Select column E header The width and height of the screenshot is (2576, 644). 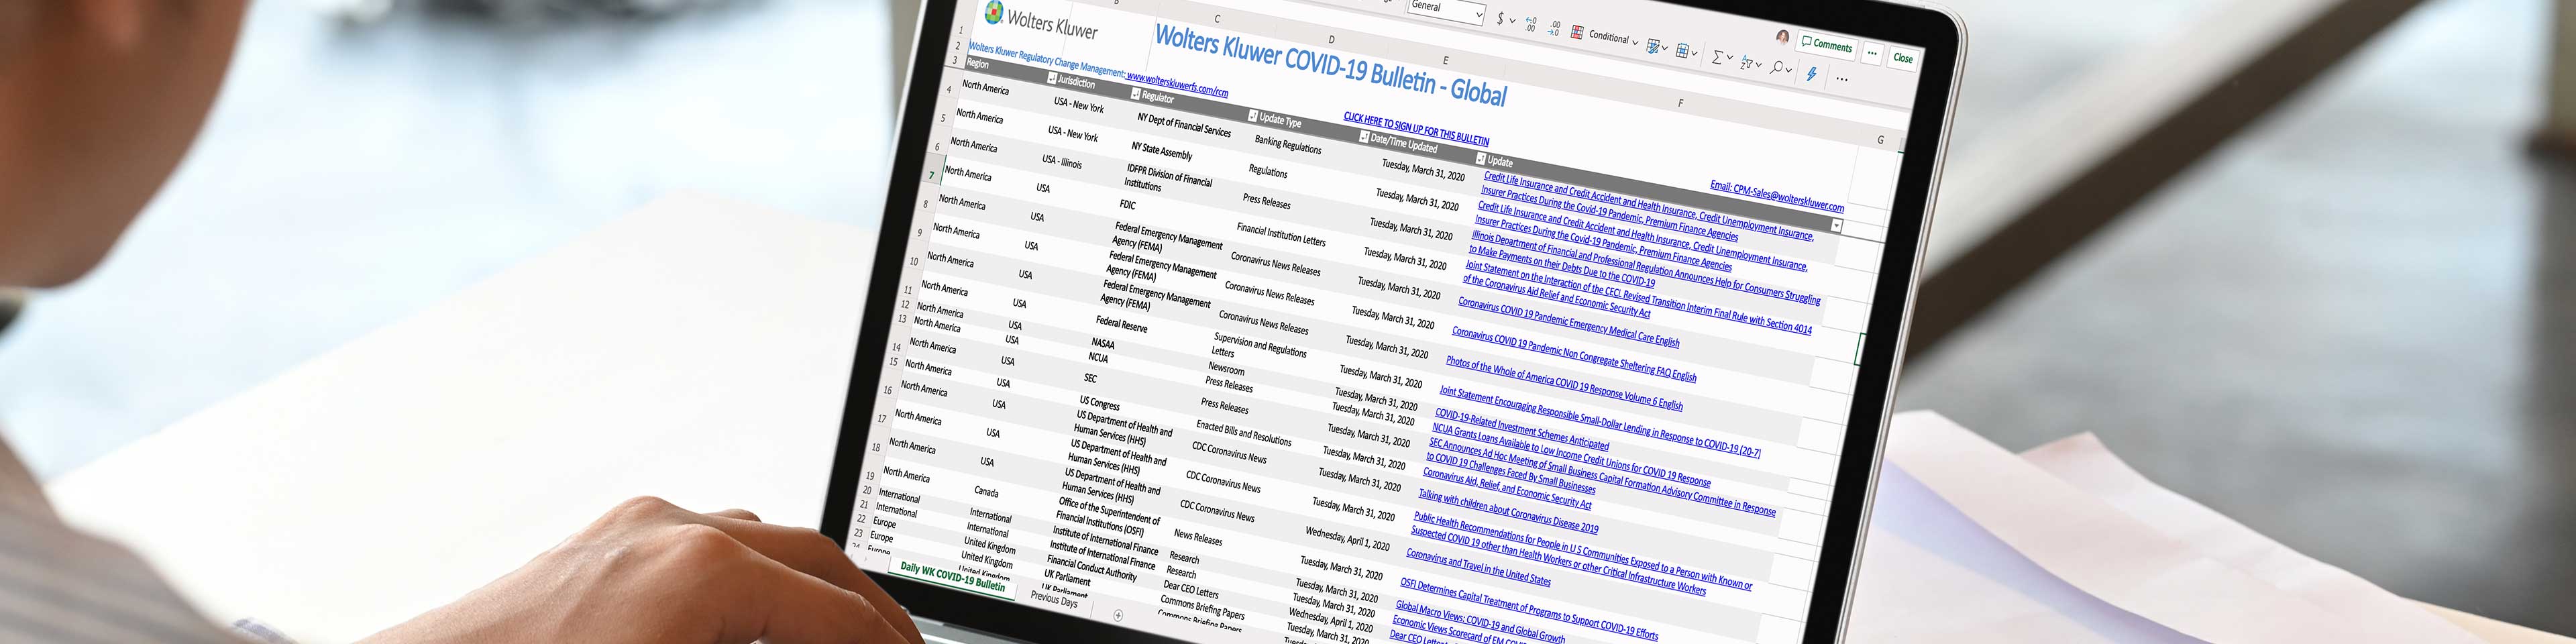[1445, 61]
